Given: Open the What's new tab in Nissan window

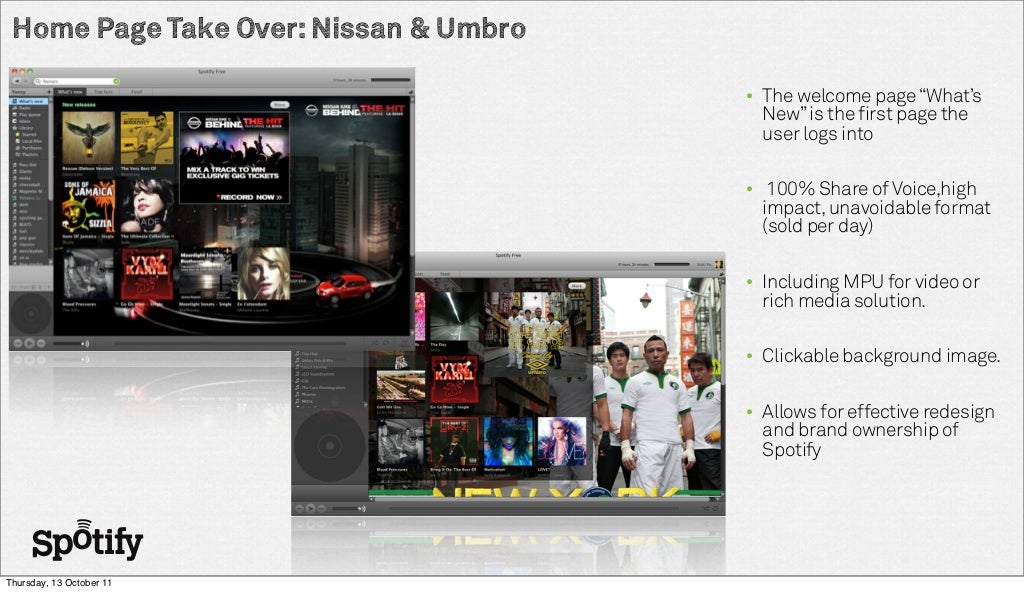Looking at the screenshot, I should 70,92.
